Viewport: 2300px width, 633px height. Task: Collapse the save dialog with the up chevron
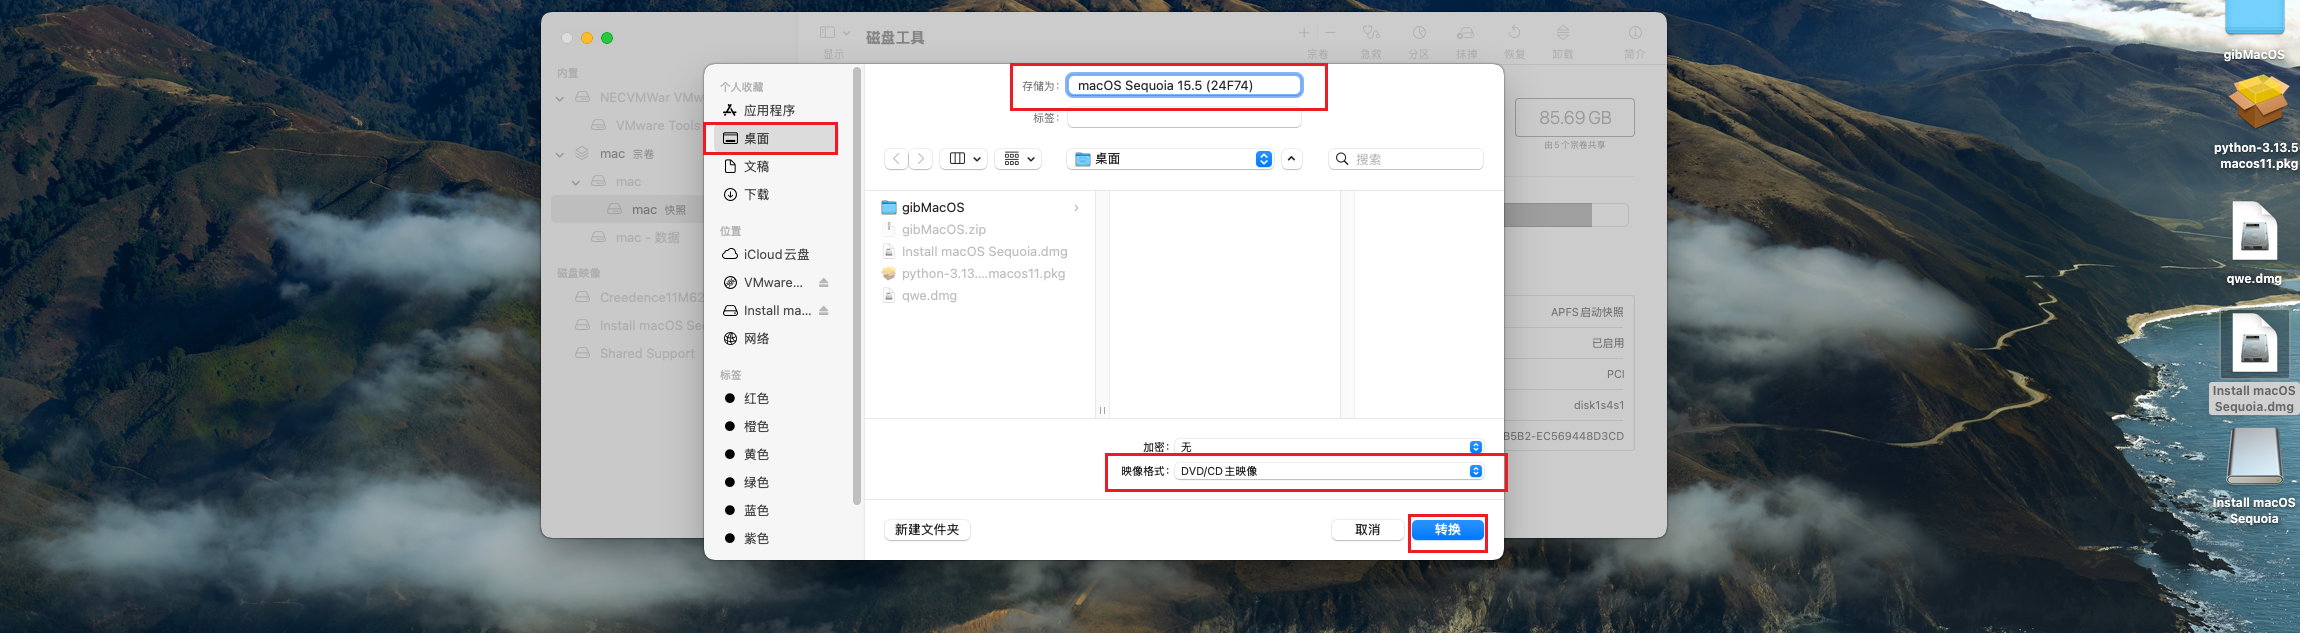pos(1291,159)
